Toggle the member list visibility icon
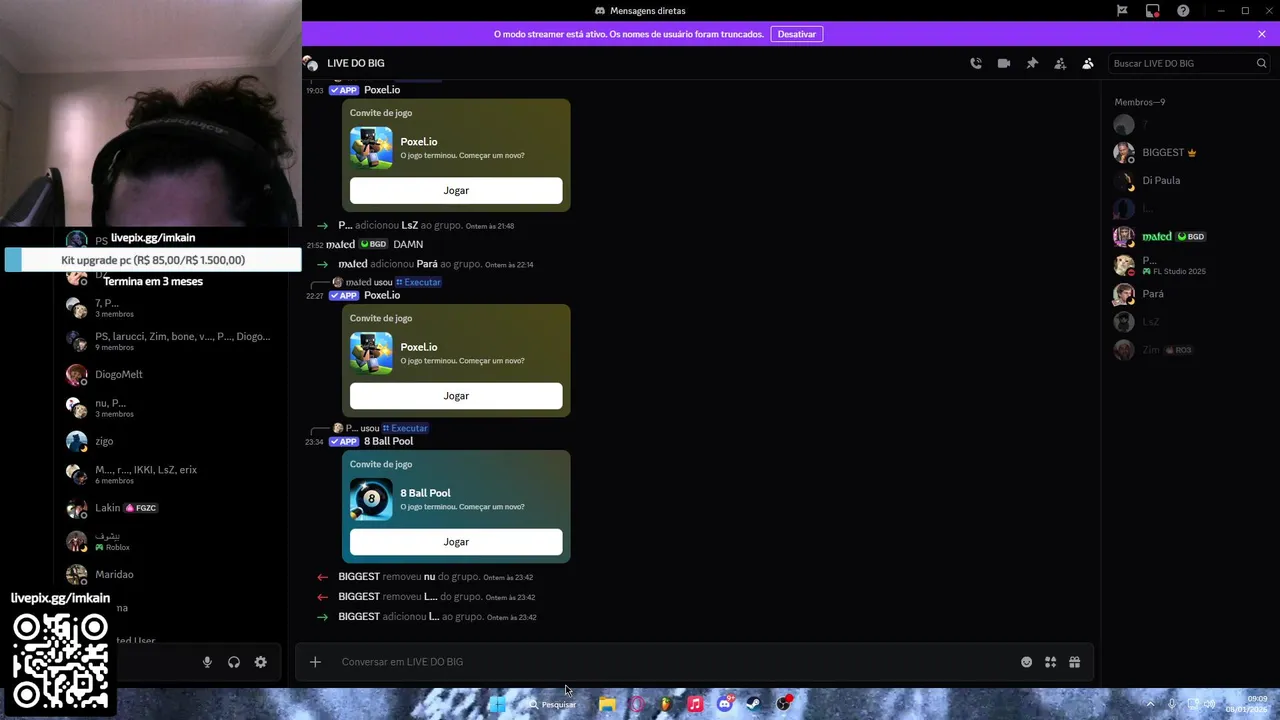The width and height of the screenshot is (1280, 720). click(1088, 63)
